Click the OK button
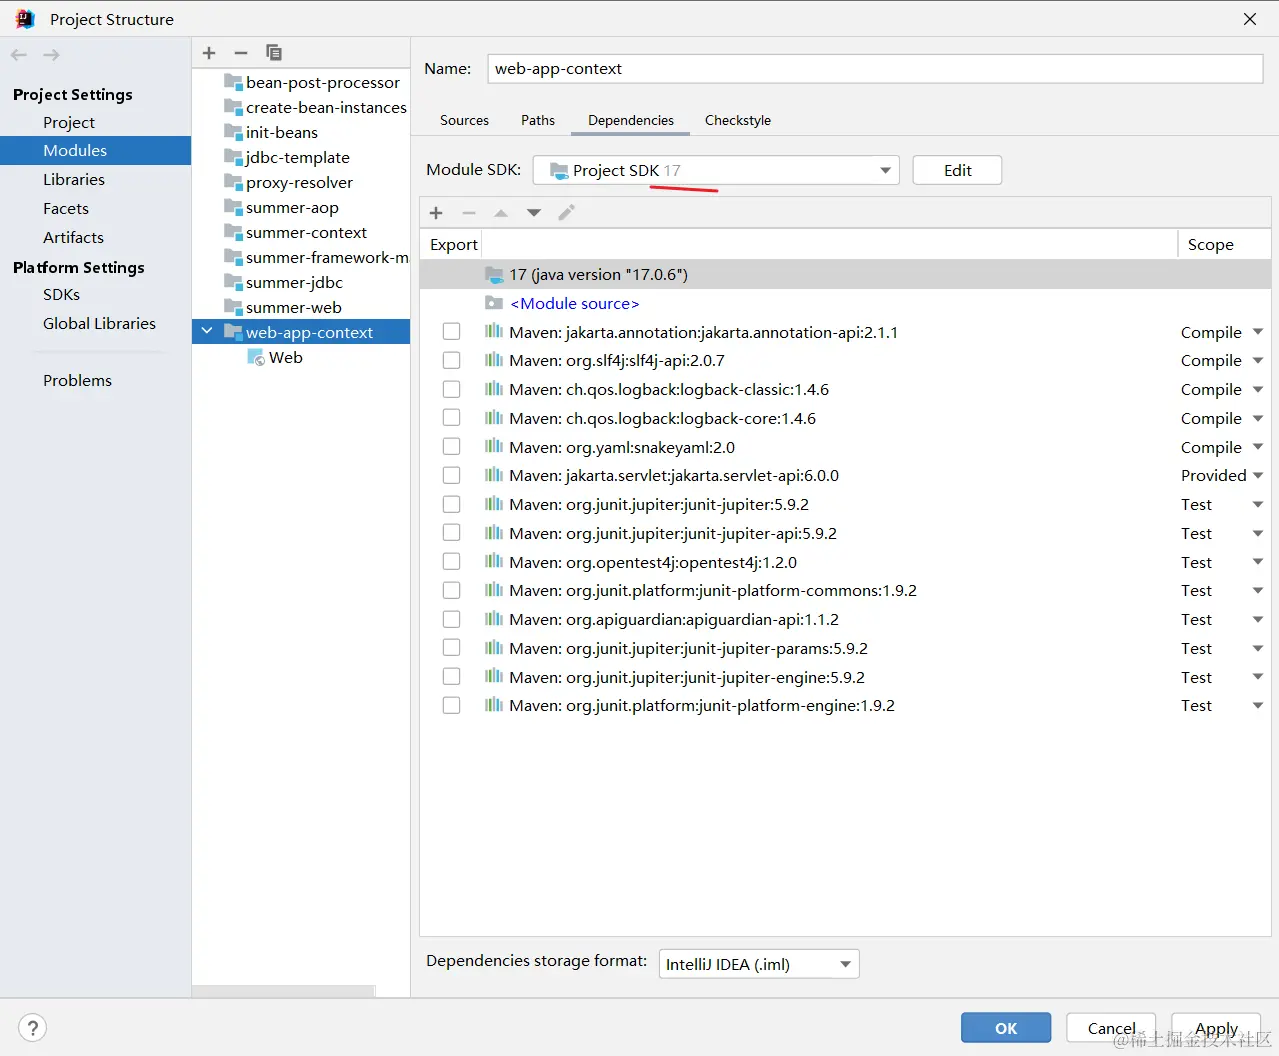The image size is (1279, 1056). (1006, 1028)
